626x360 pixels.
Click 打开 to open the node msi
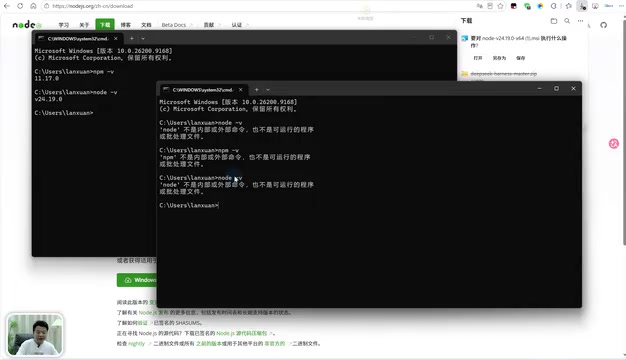[478, 58]
